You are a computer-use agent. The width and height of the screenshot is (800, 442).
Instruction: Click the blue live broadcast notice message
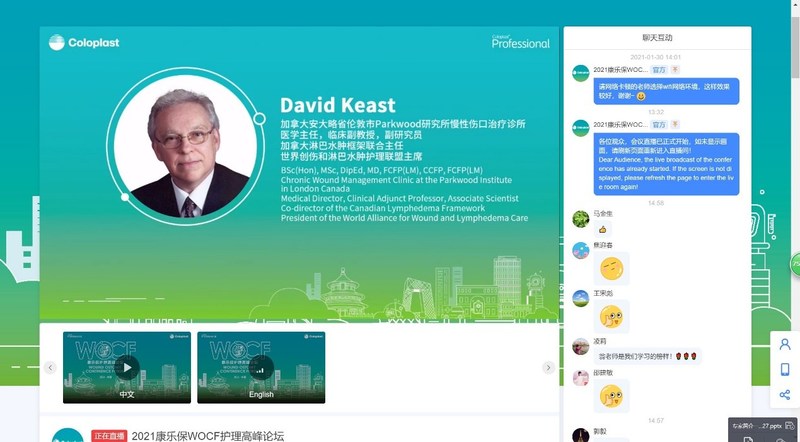click(668, 164)
